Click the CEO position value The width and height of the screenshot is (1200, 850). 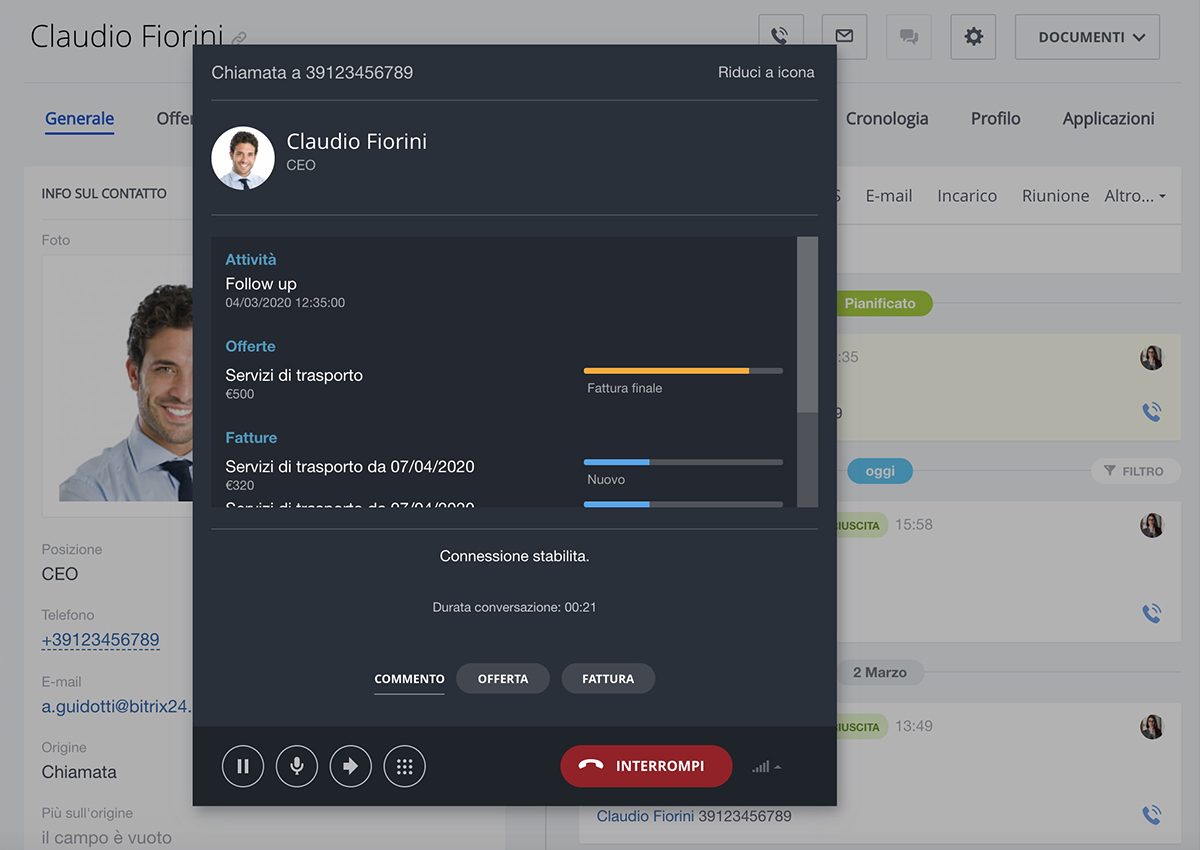[x=59, y=574]
